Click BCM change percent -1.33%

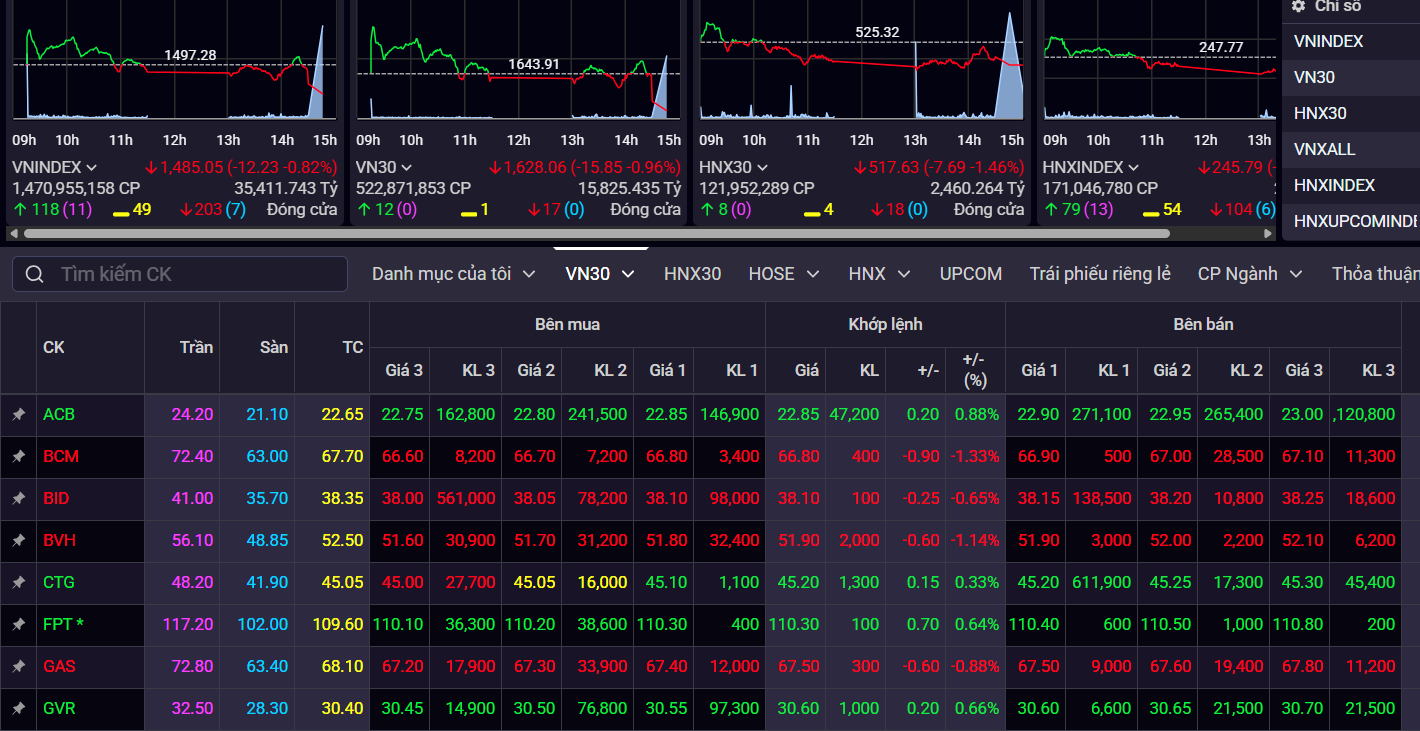pyautogui.click(x=977, y=456)
